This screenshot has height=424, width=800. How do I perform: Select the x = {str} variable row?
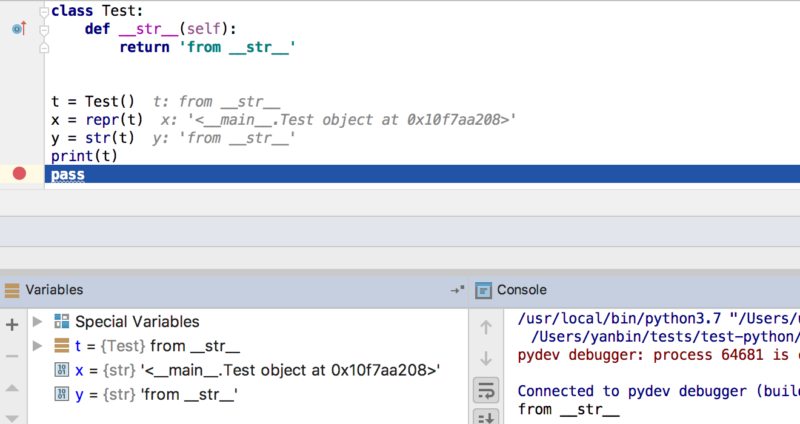pyautogui.click(x=250, y=370)
